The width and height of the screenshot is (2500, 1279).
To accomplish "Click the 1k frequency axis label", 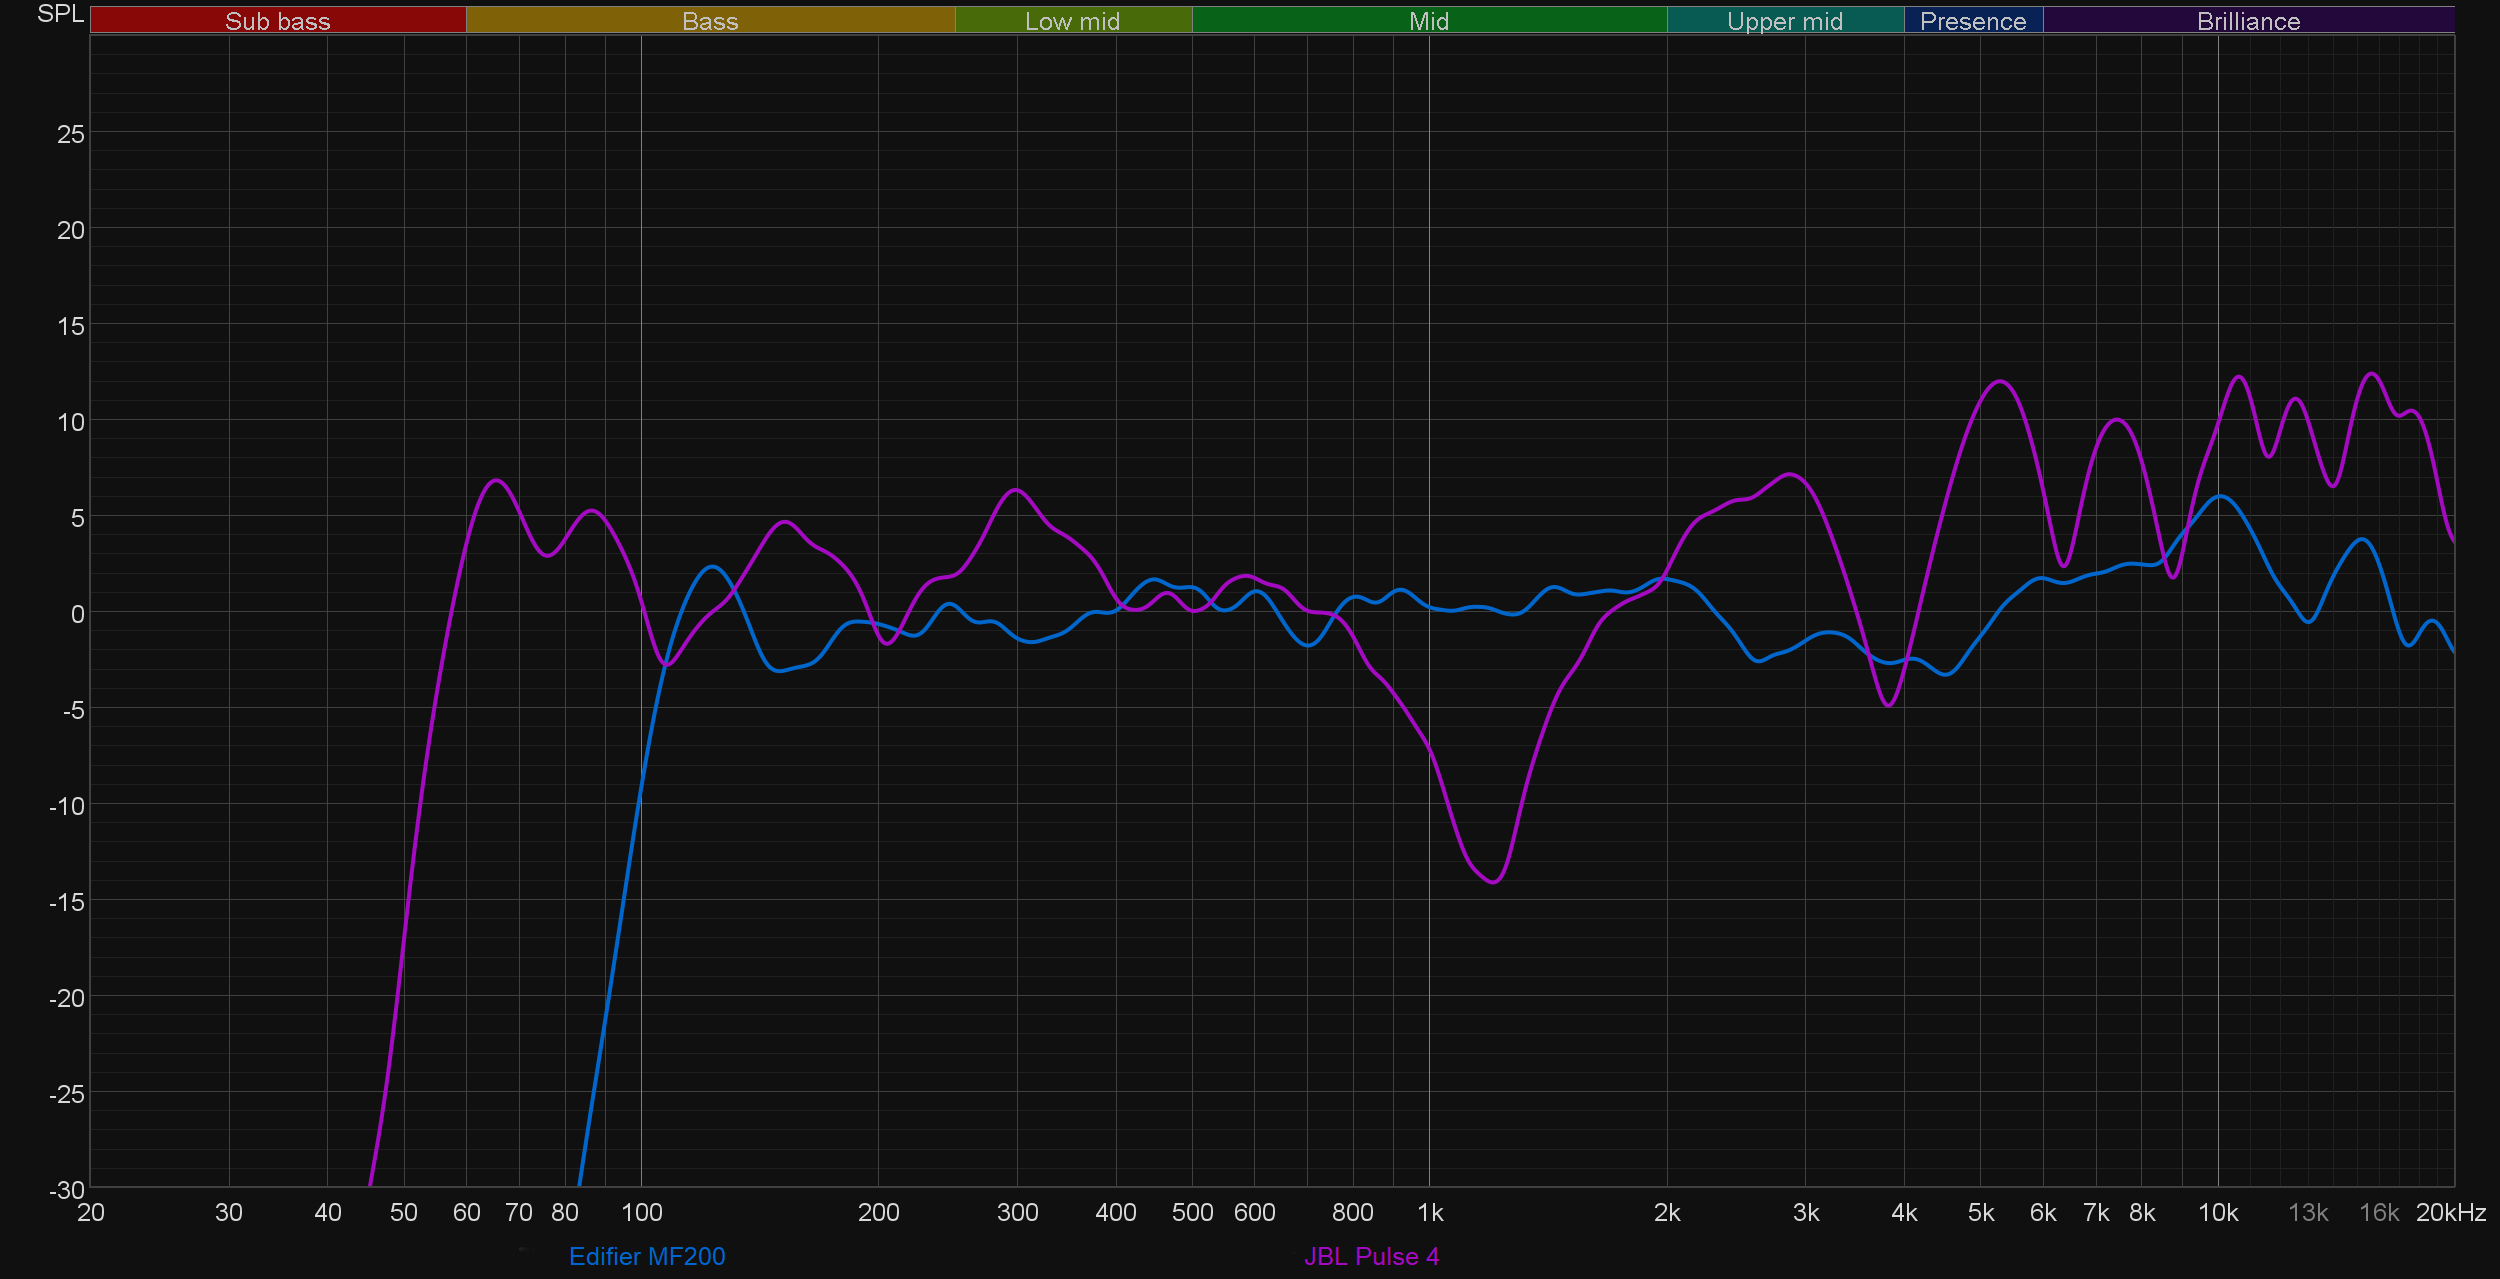I will point(1430,1213).
